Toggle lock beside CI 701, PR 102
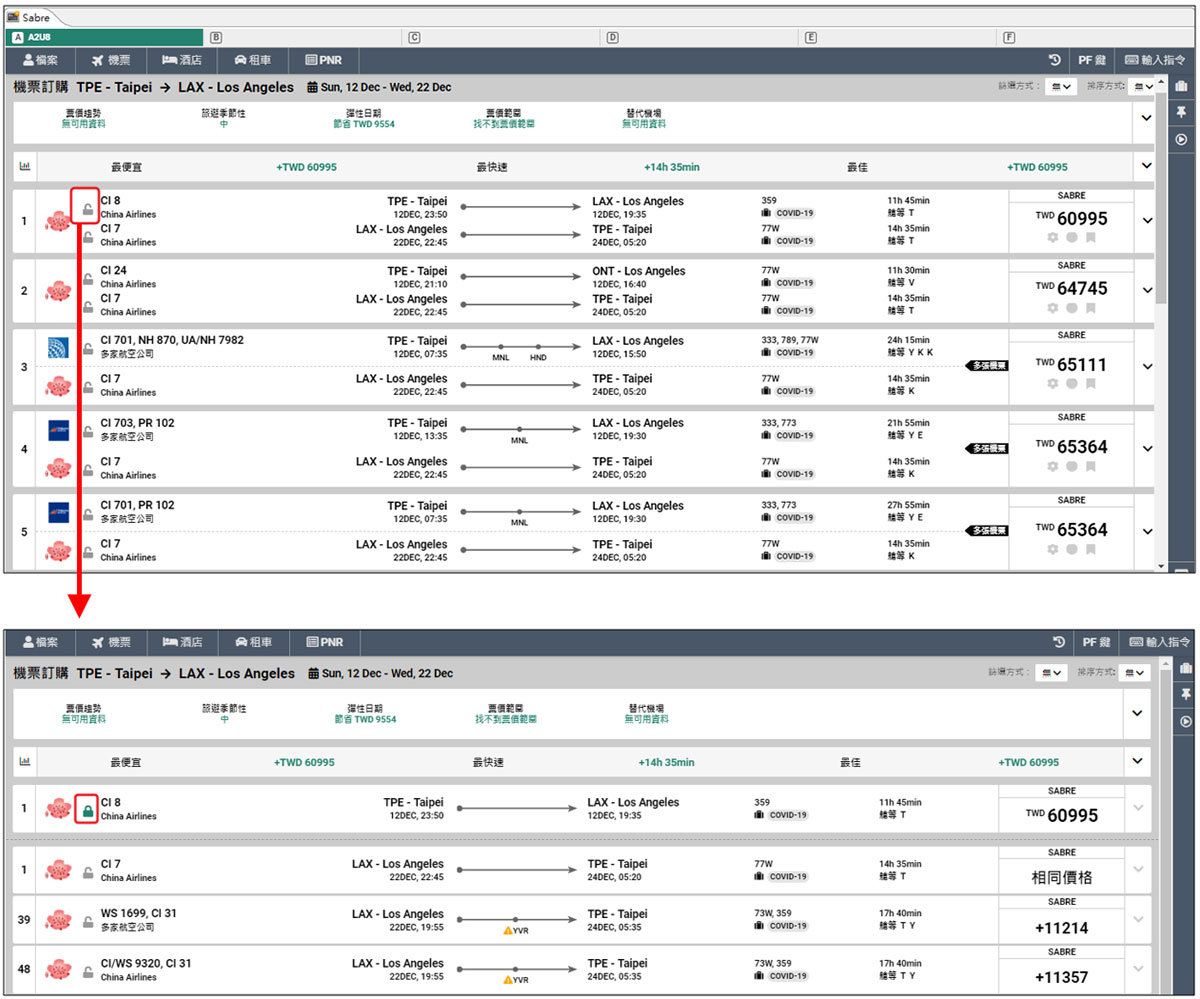This screenshot has height=999, width=1200. pos(88,513)
